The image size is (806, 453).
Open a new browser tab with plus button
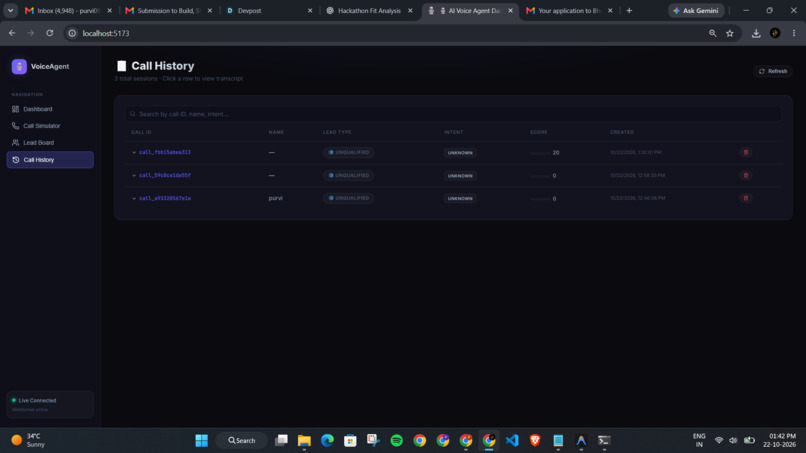pos(629,11)
